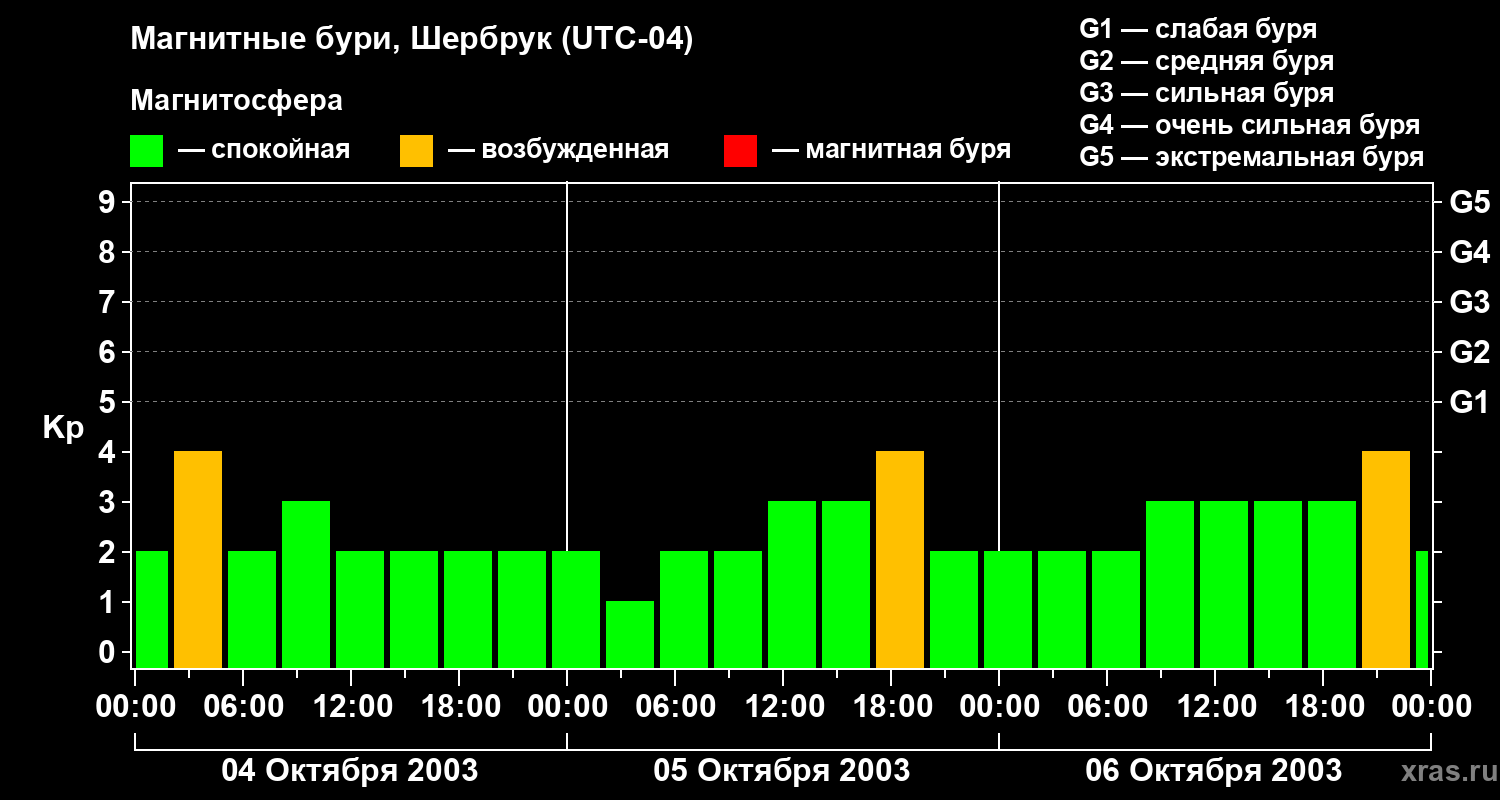The image size is (1500, 800).
Task: Click the 'G3' label on the right axis
Action: coord(1469,302)
